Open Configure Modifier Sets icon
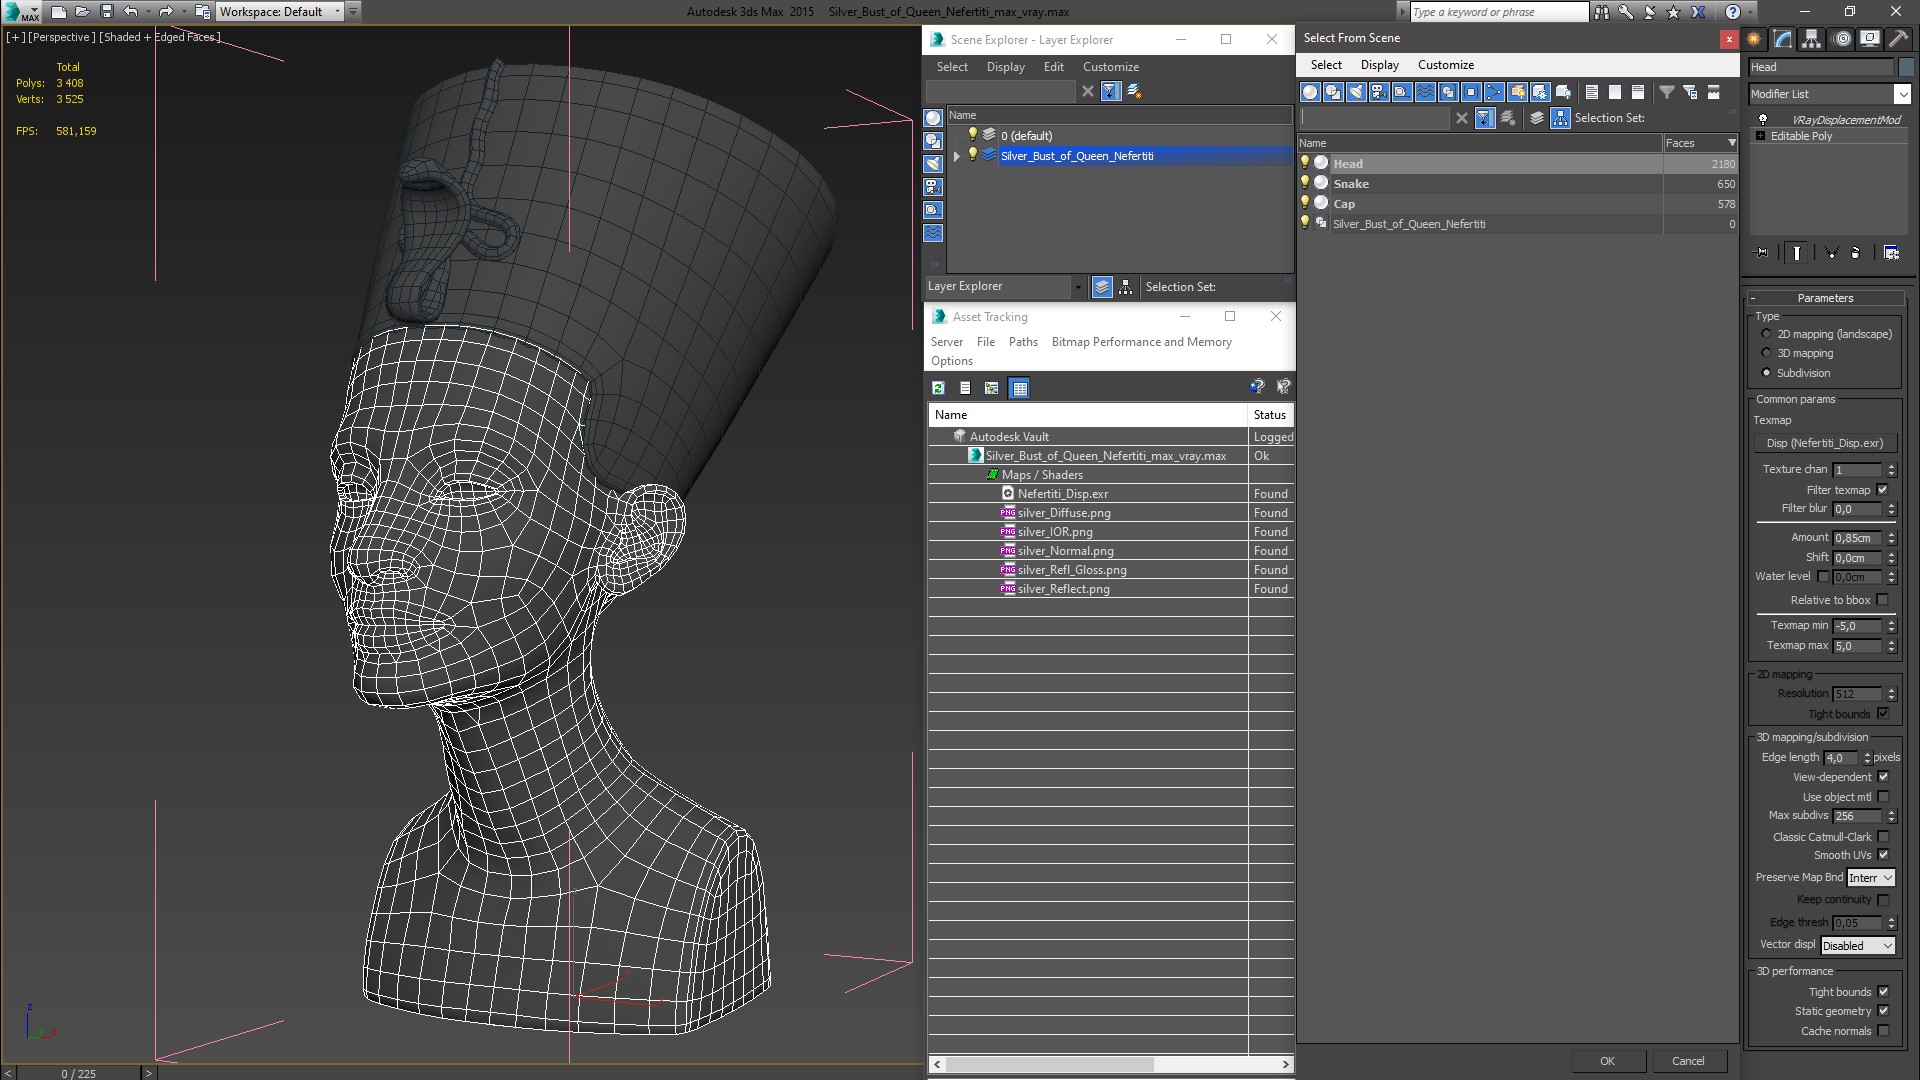The height and width of the screenshot is (1080, 1920). [1891, 253]
